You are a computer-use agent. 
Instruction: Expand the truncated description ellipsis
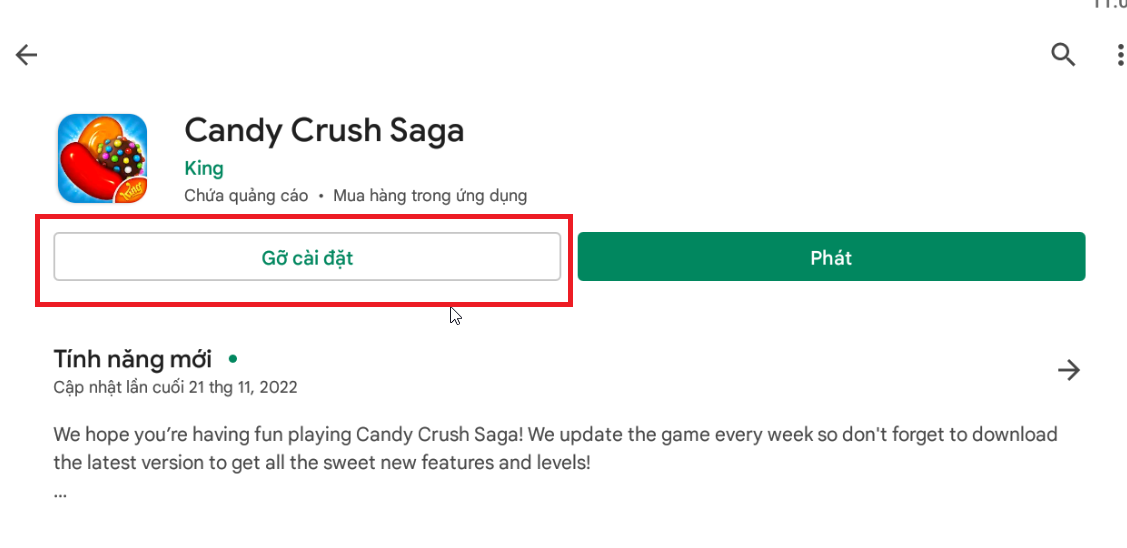pos(60,492)
